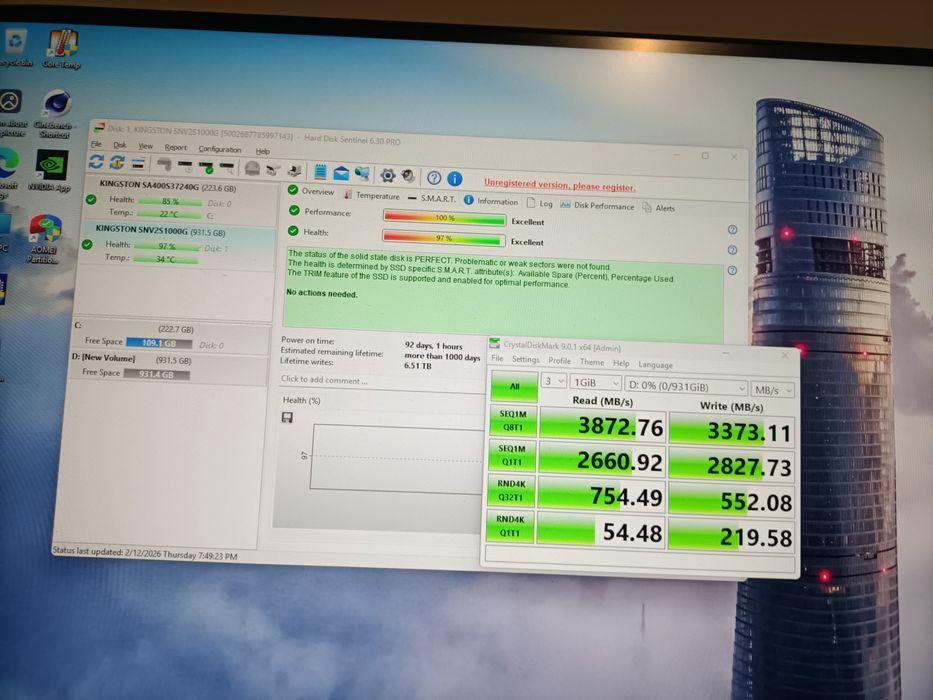Open Microsoft Edge desktop icon
933x700 pixels.
point(8,173)
